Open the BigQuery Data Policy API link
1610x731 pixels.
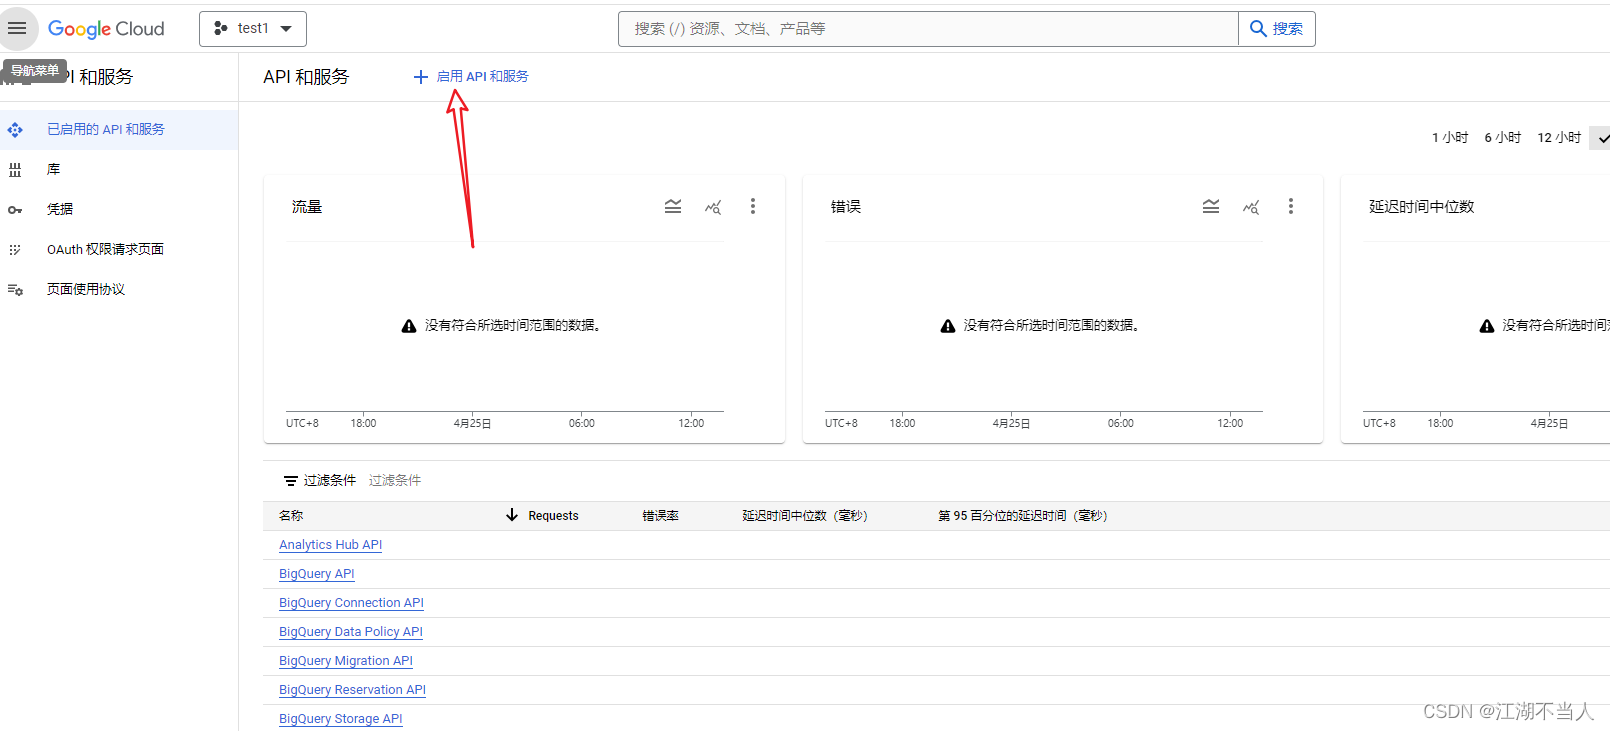click(x=351, y=632)
